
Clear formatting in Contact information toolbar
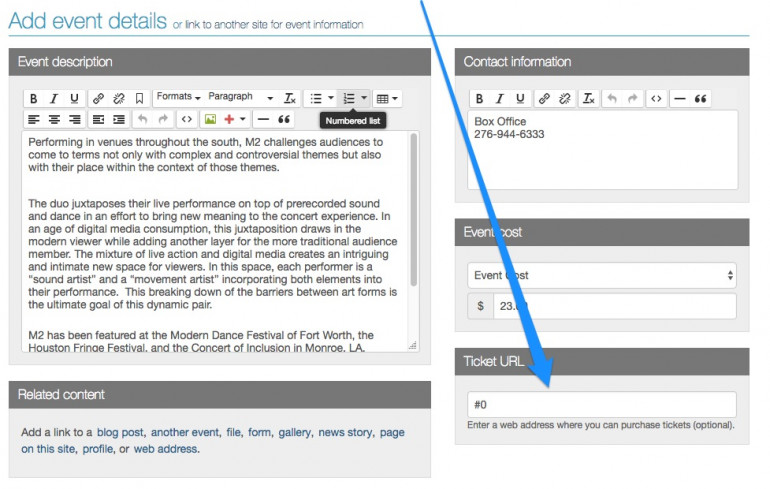[588, 99]
